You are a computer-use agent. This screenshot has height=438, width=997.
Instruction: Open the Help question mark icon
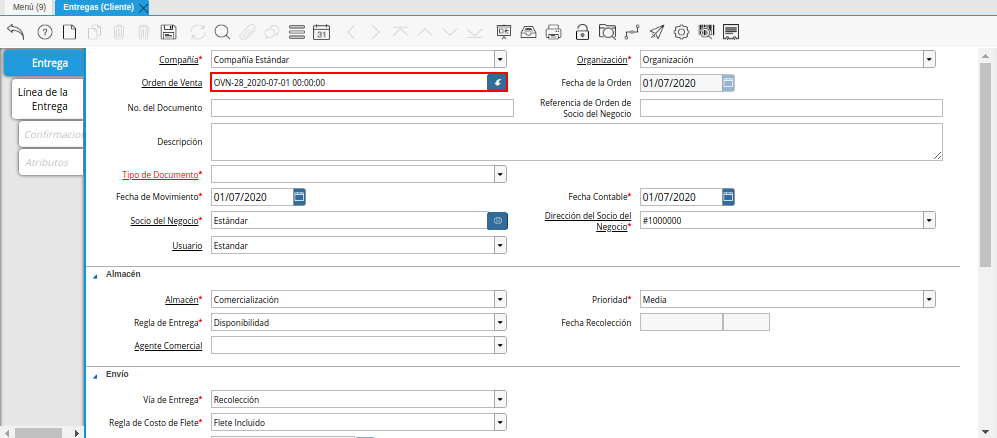click(x=45, y=32)
